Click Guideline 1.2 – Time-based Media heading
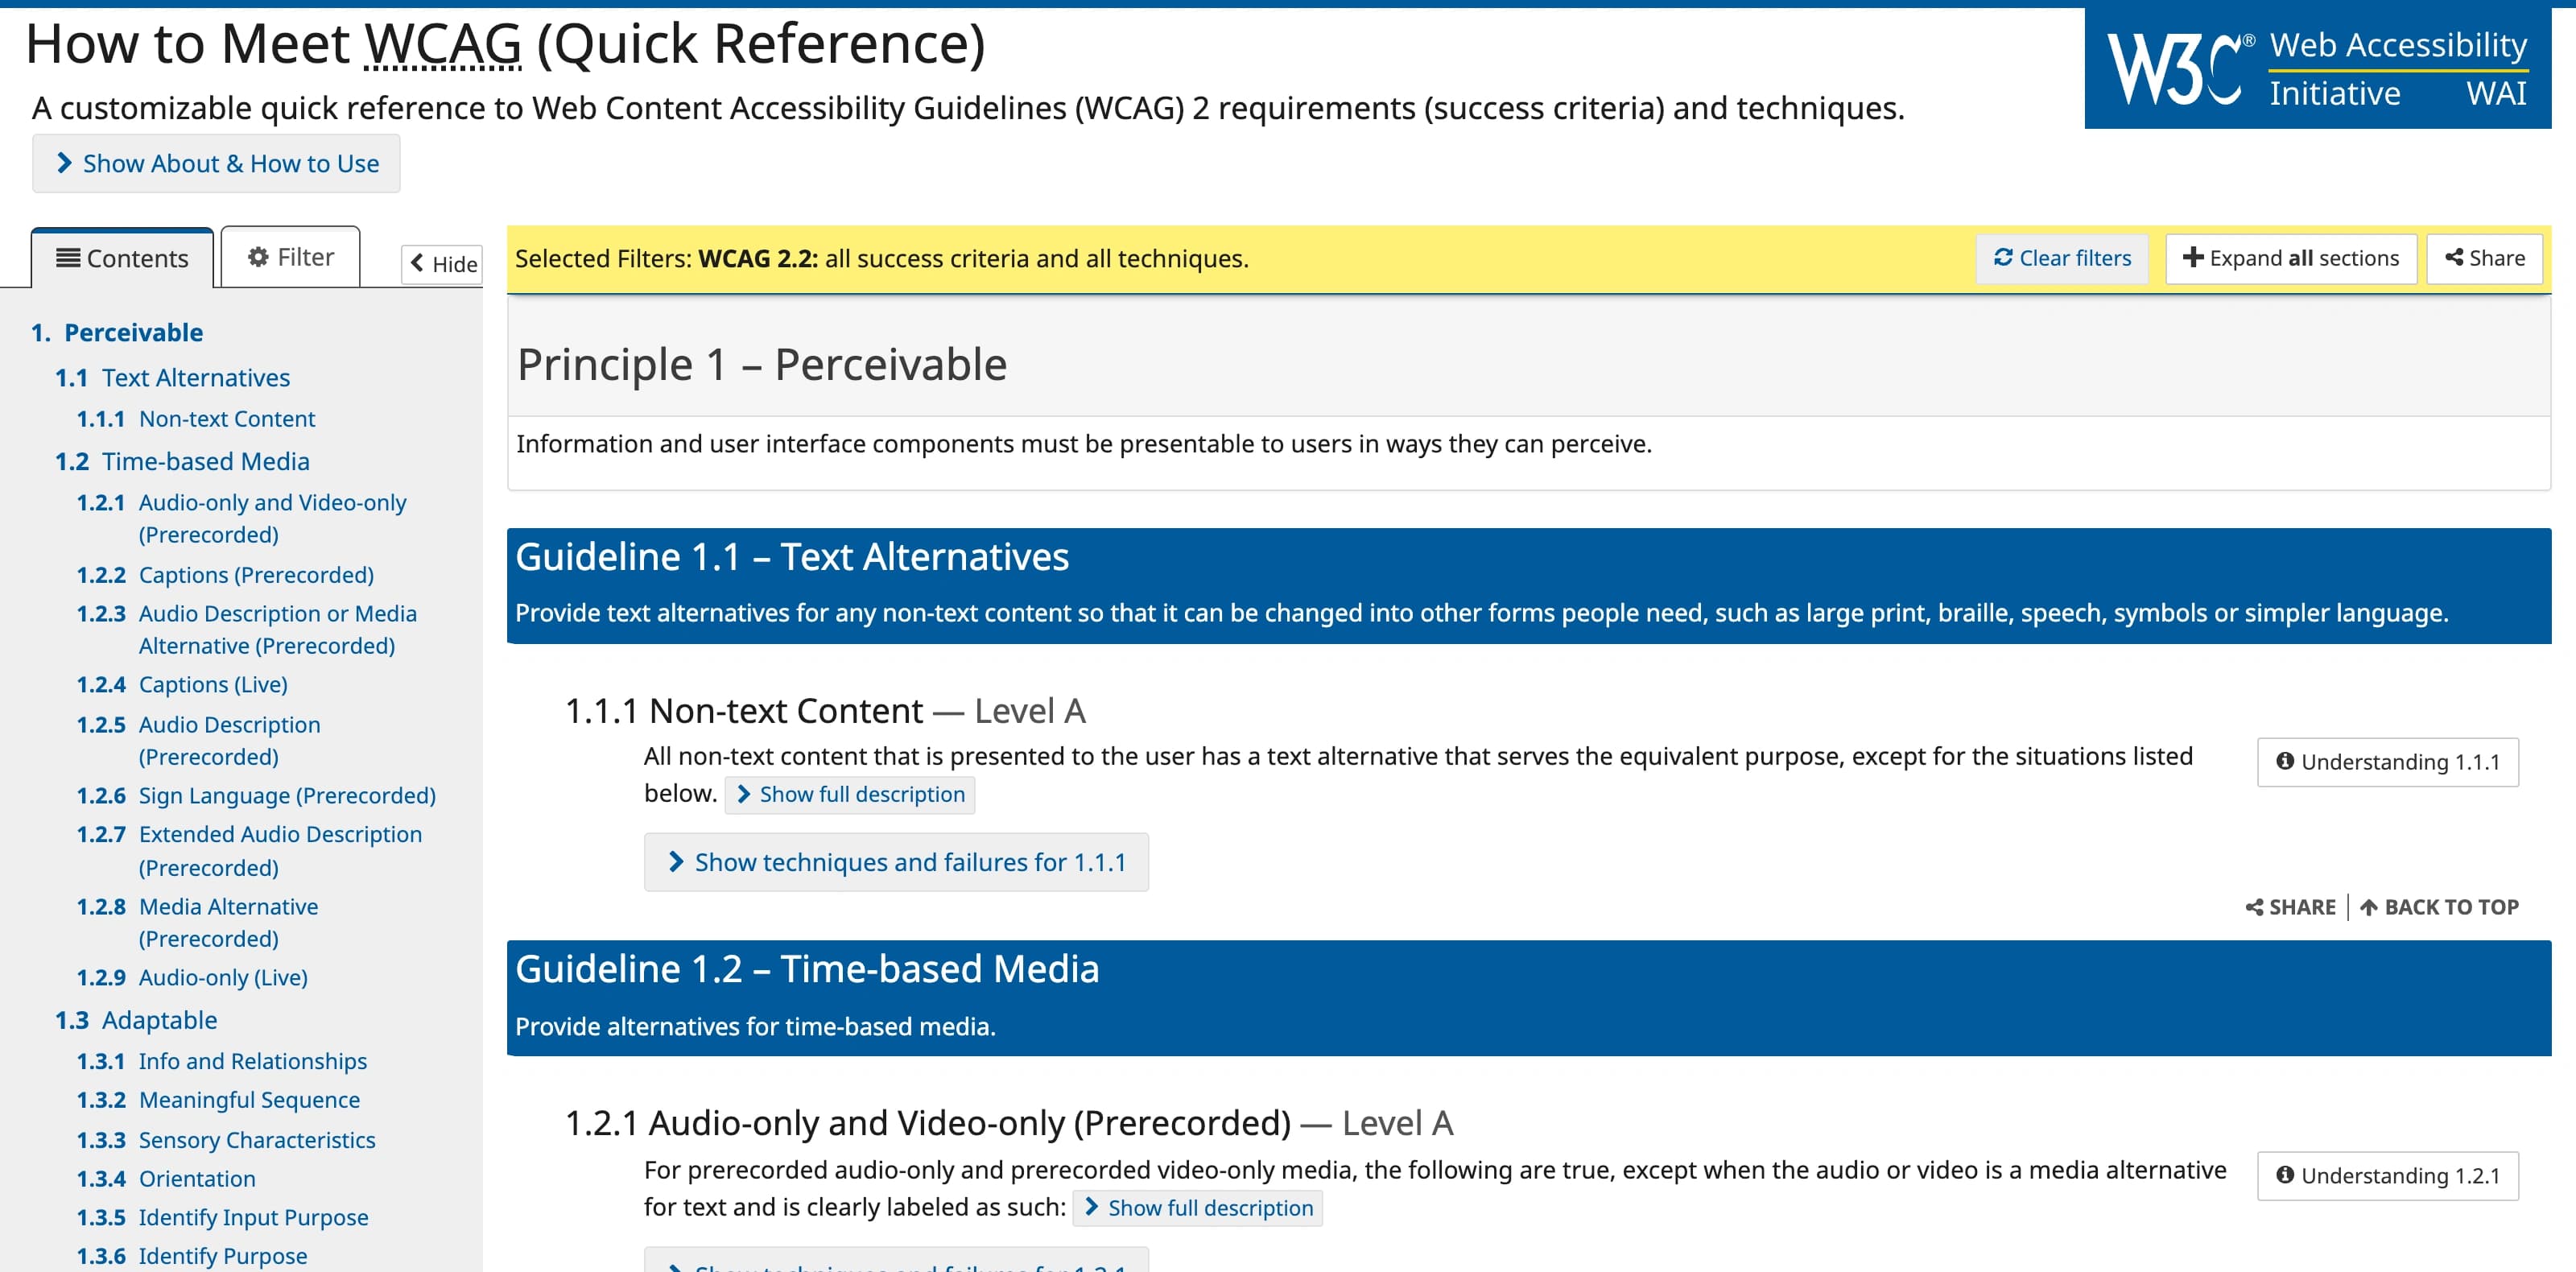Image resolution: width=2576 pixels, height=1272 pixels. (x=807, y=969)
